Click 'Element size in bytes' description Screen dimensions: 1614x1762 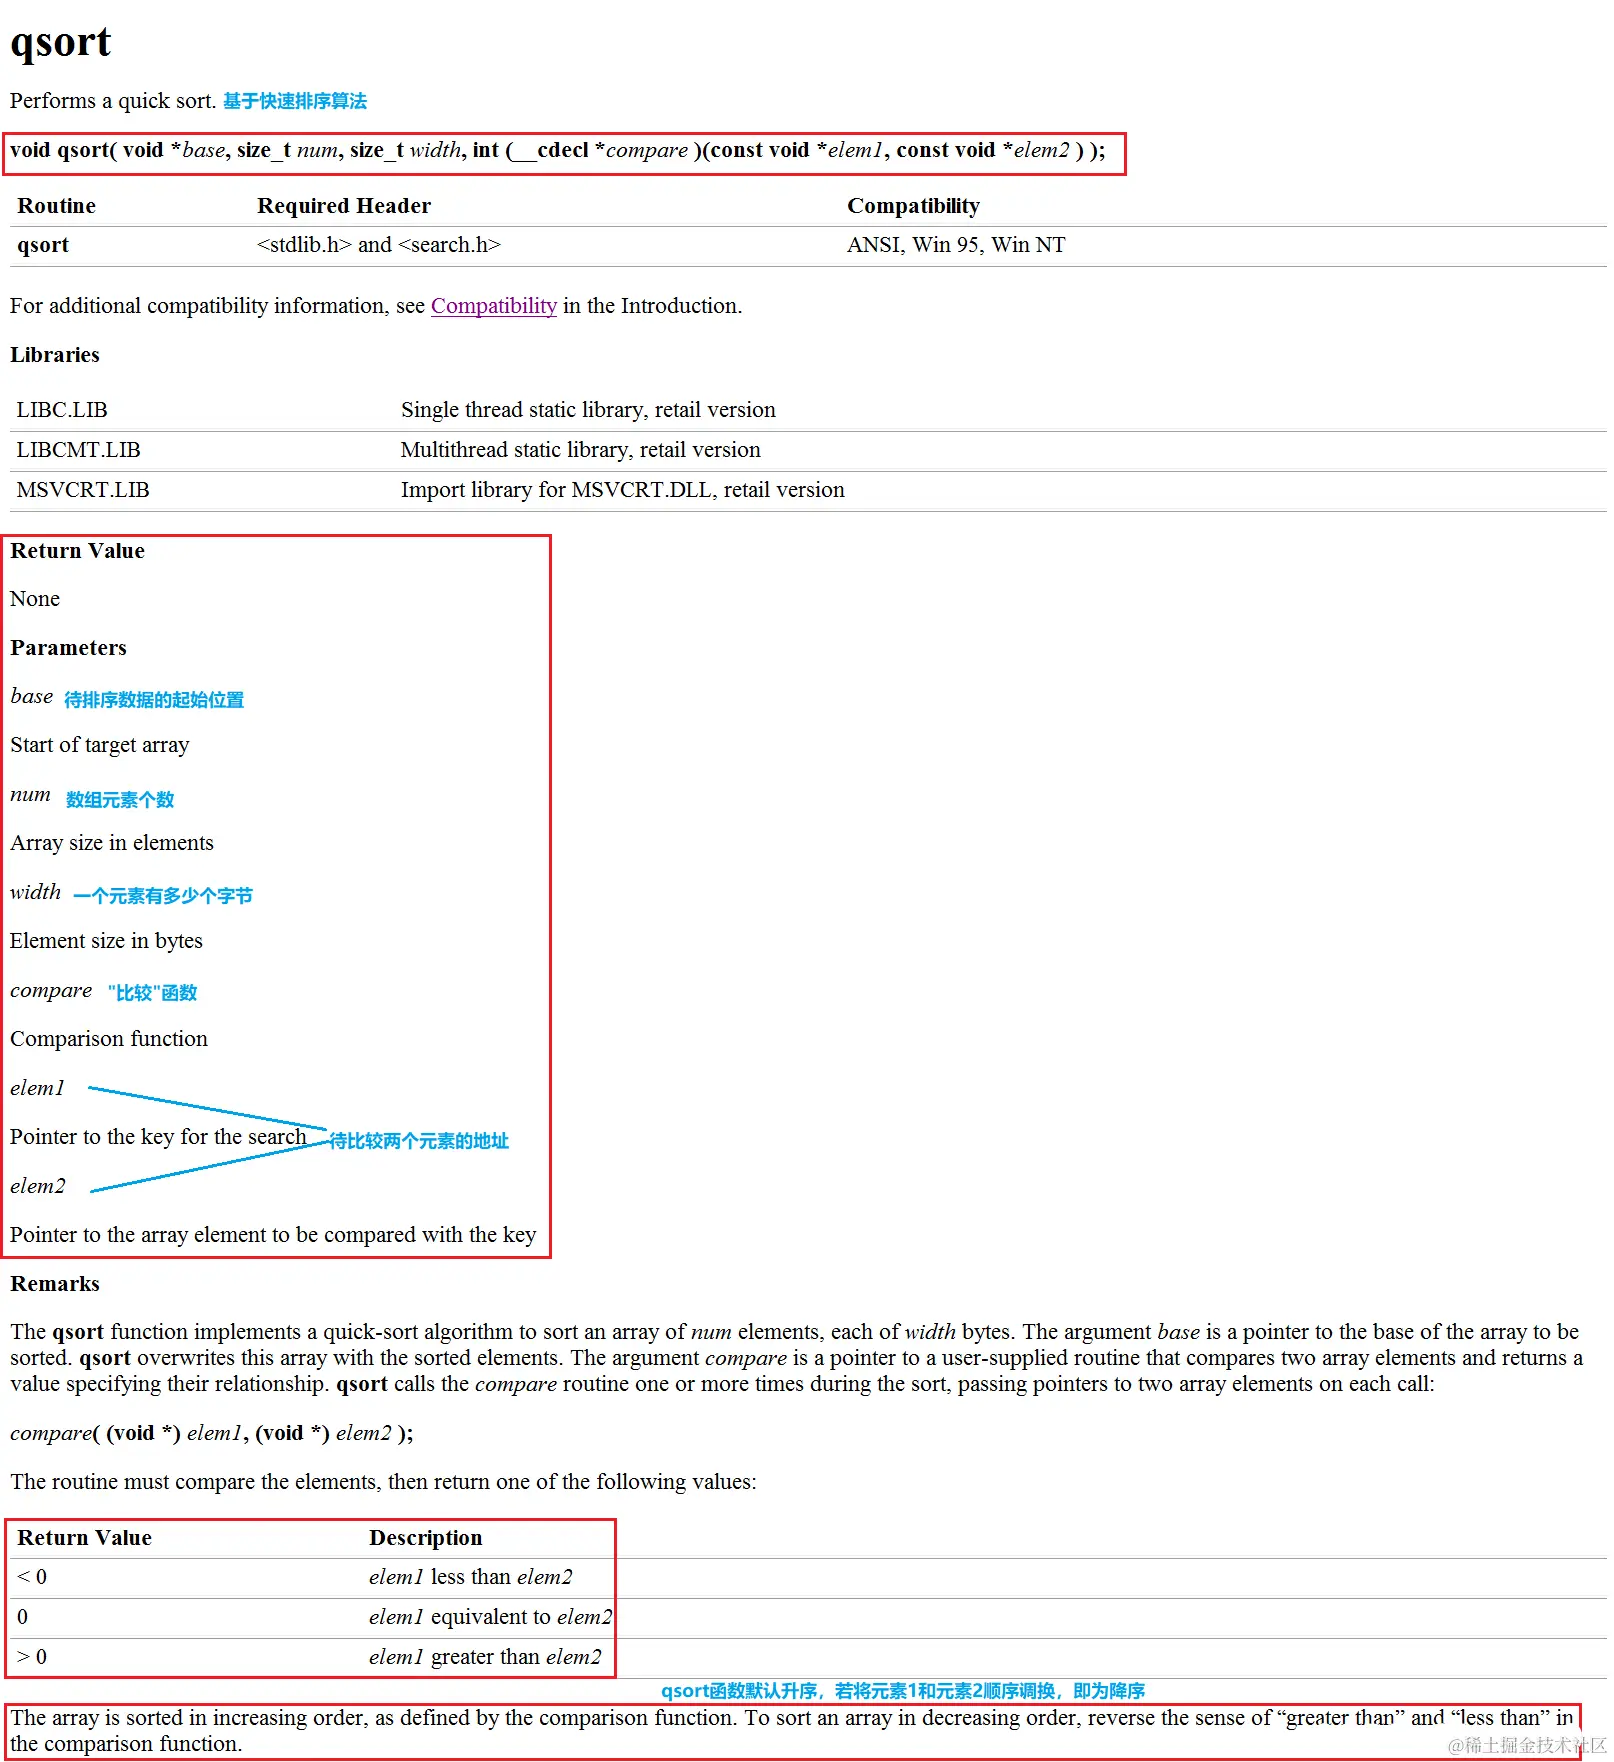point(106,941)
